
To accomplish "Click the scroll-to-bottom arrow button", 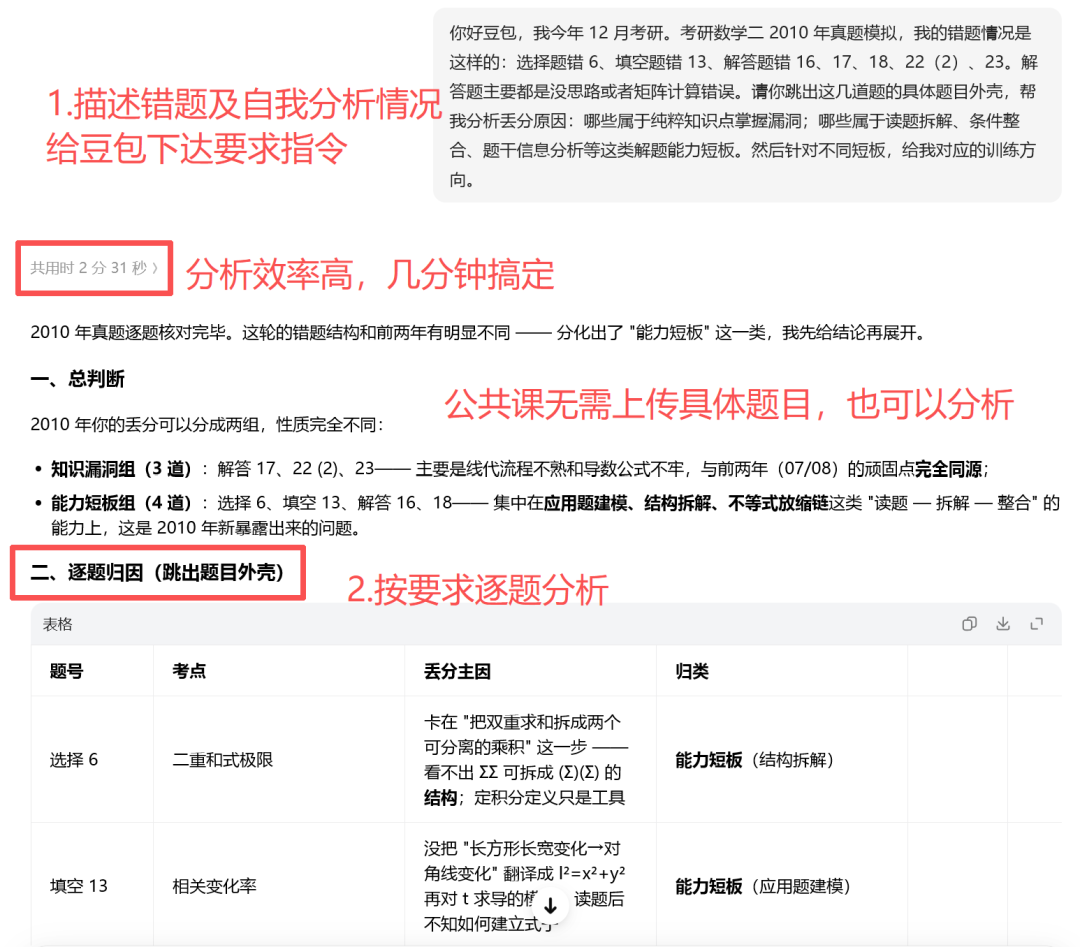I will (550, 906).
